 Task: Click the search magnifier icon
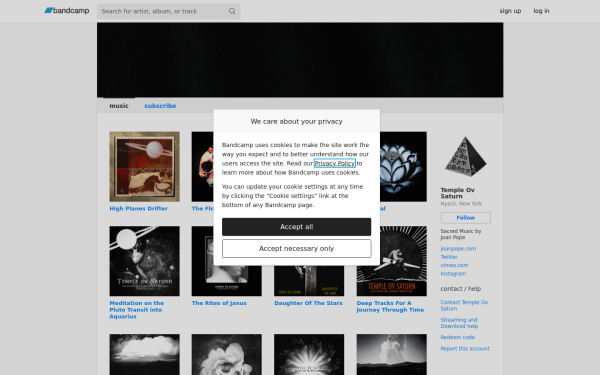tap(232, 11)
